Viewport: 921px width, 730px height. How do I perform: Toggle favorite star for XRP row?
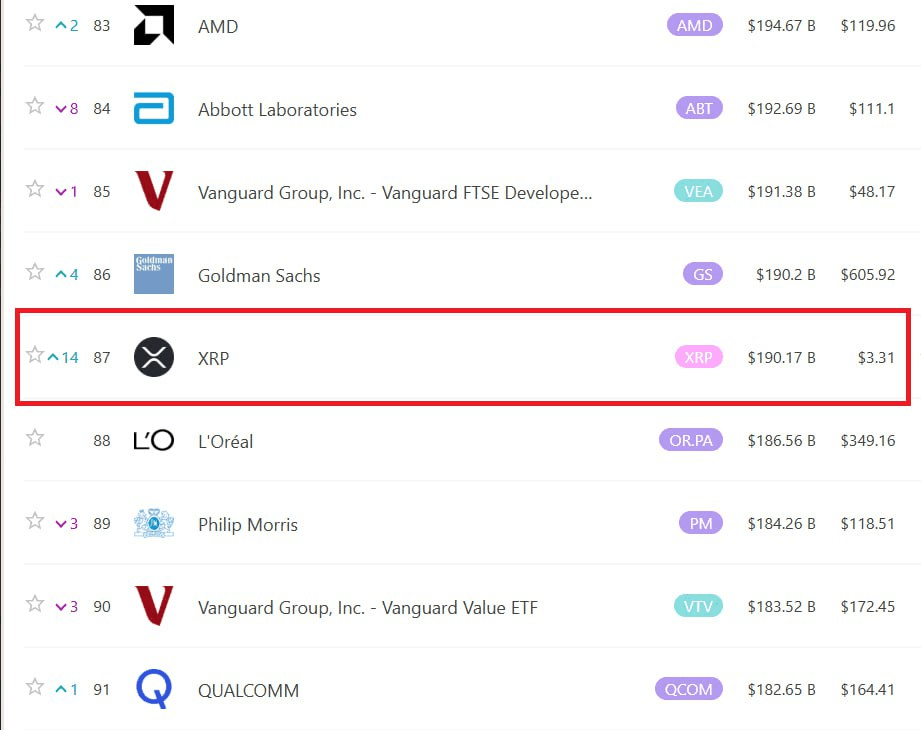tap(35, 355)
